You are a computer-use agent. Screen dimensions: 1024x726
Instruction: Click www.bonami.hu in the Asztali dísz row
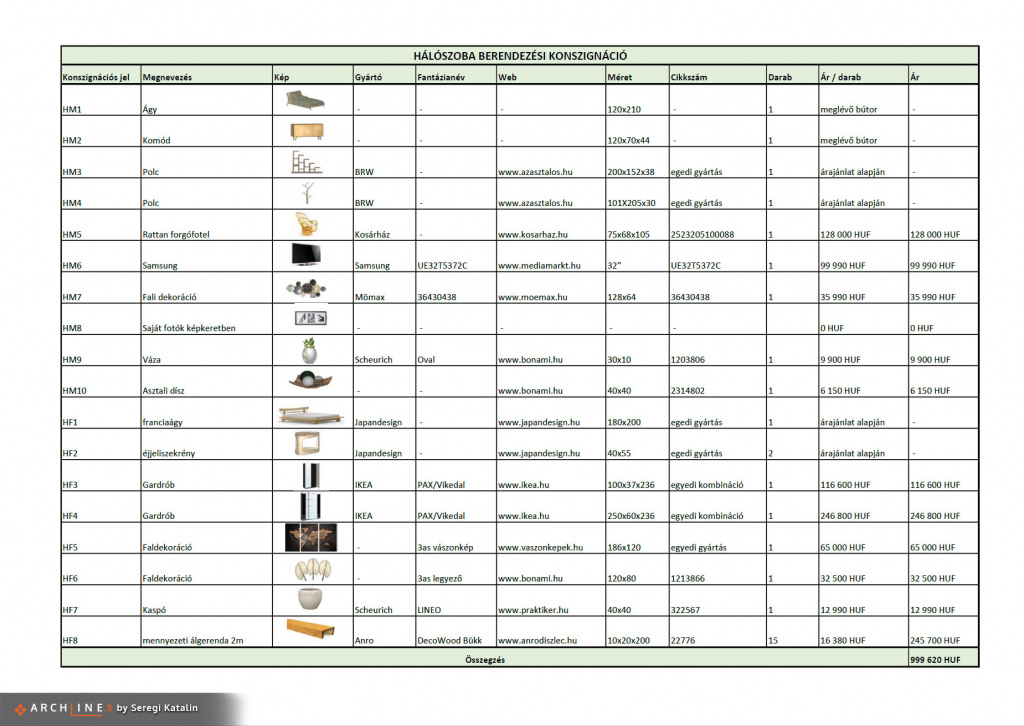coord(530,391)
